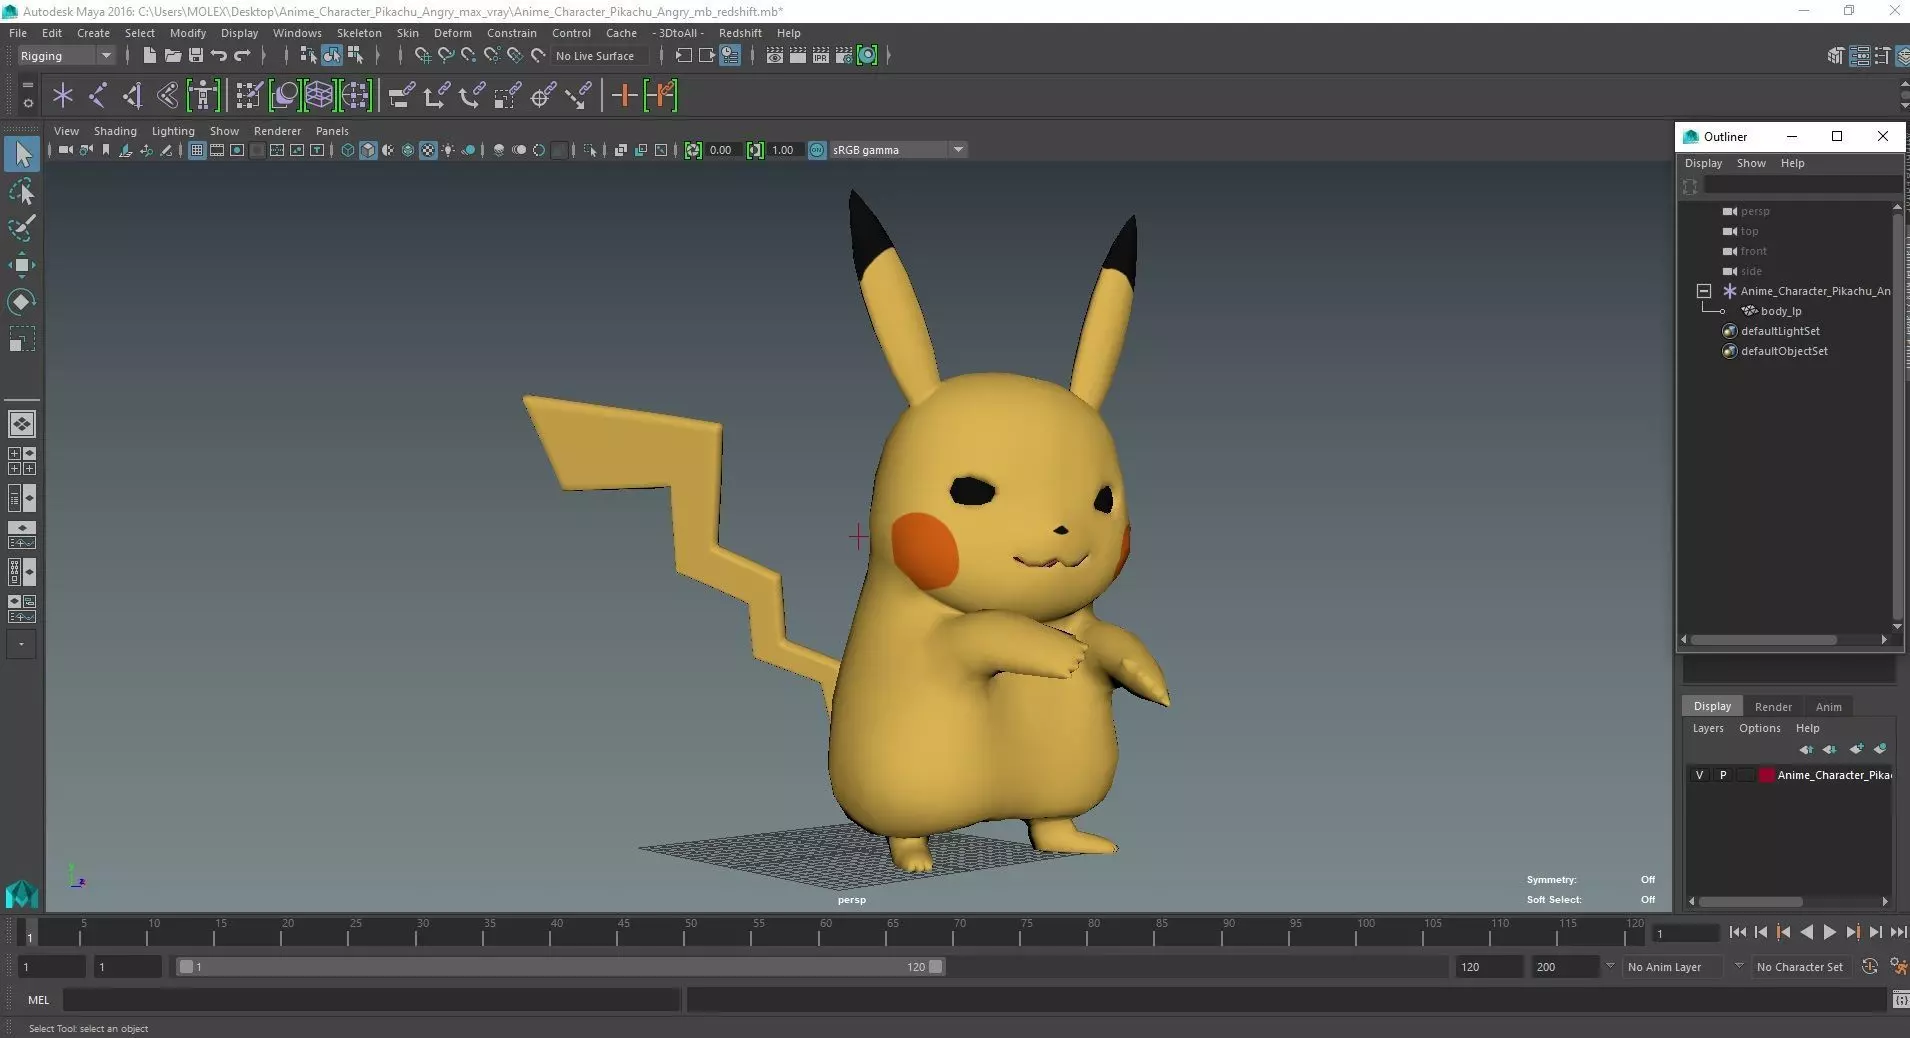The image size is (1910, 1038).
Task: Save the scene with the disk icon
Action: (x=196, y=56)
